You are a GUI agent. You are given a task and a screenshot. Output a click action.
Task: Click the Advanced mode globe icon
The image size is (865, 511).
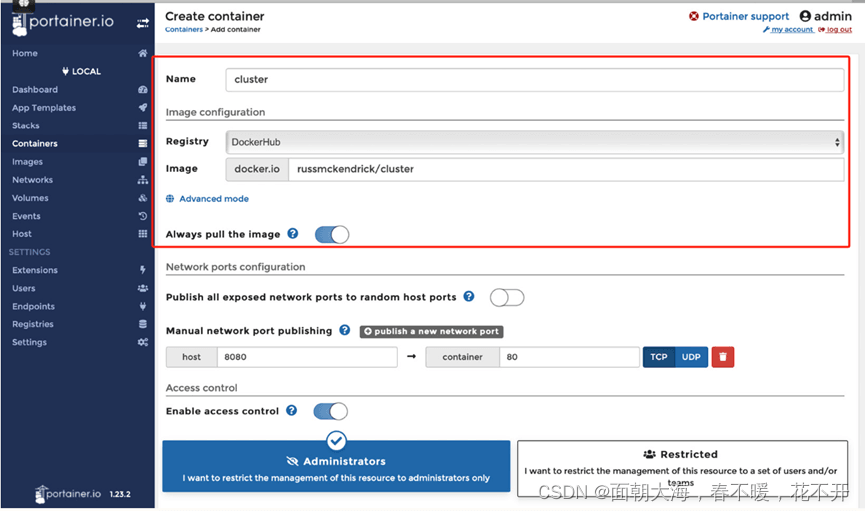(x=170, y=199)
